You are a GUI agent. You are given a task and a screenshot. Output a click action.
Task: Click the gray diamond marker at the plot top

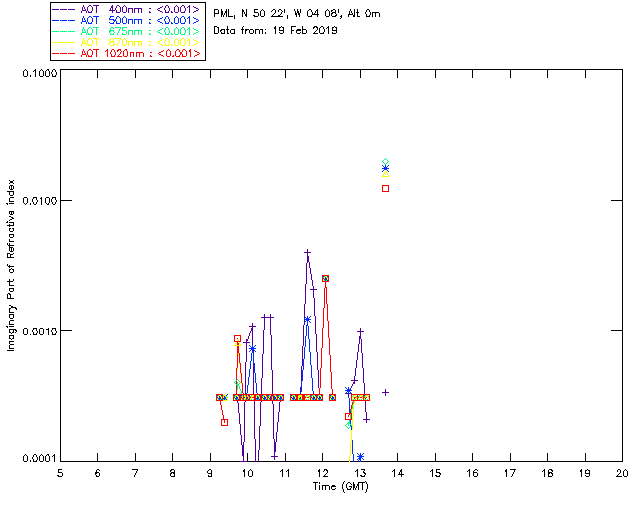pyautogui.click(x=386, y=162)
